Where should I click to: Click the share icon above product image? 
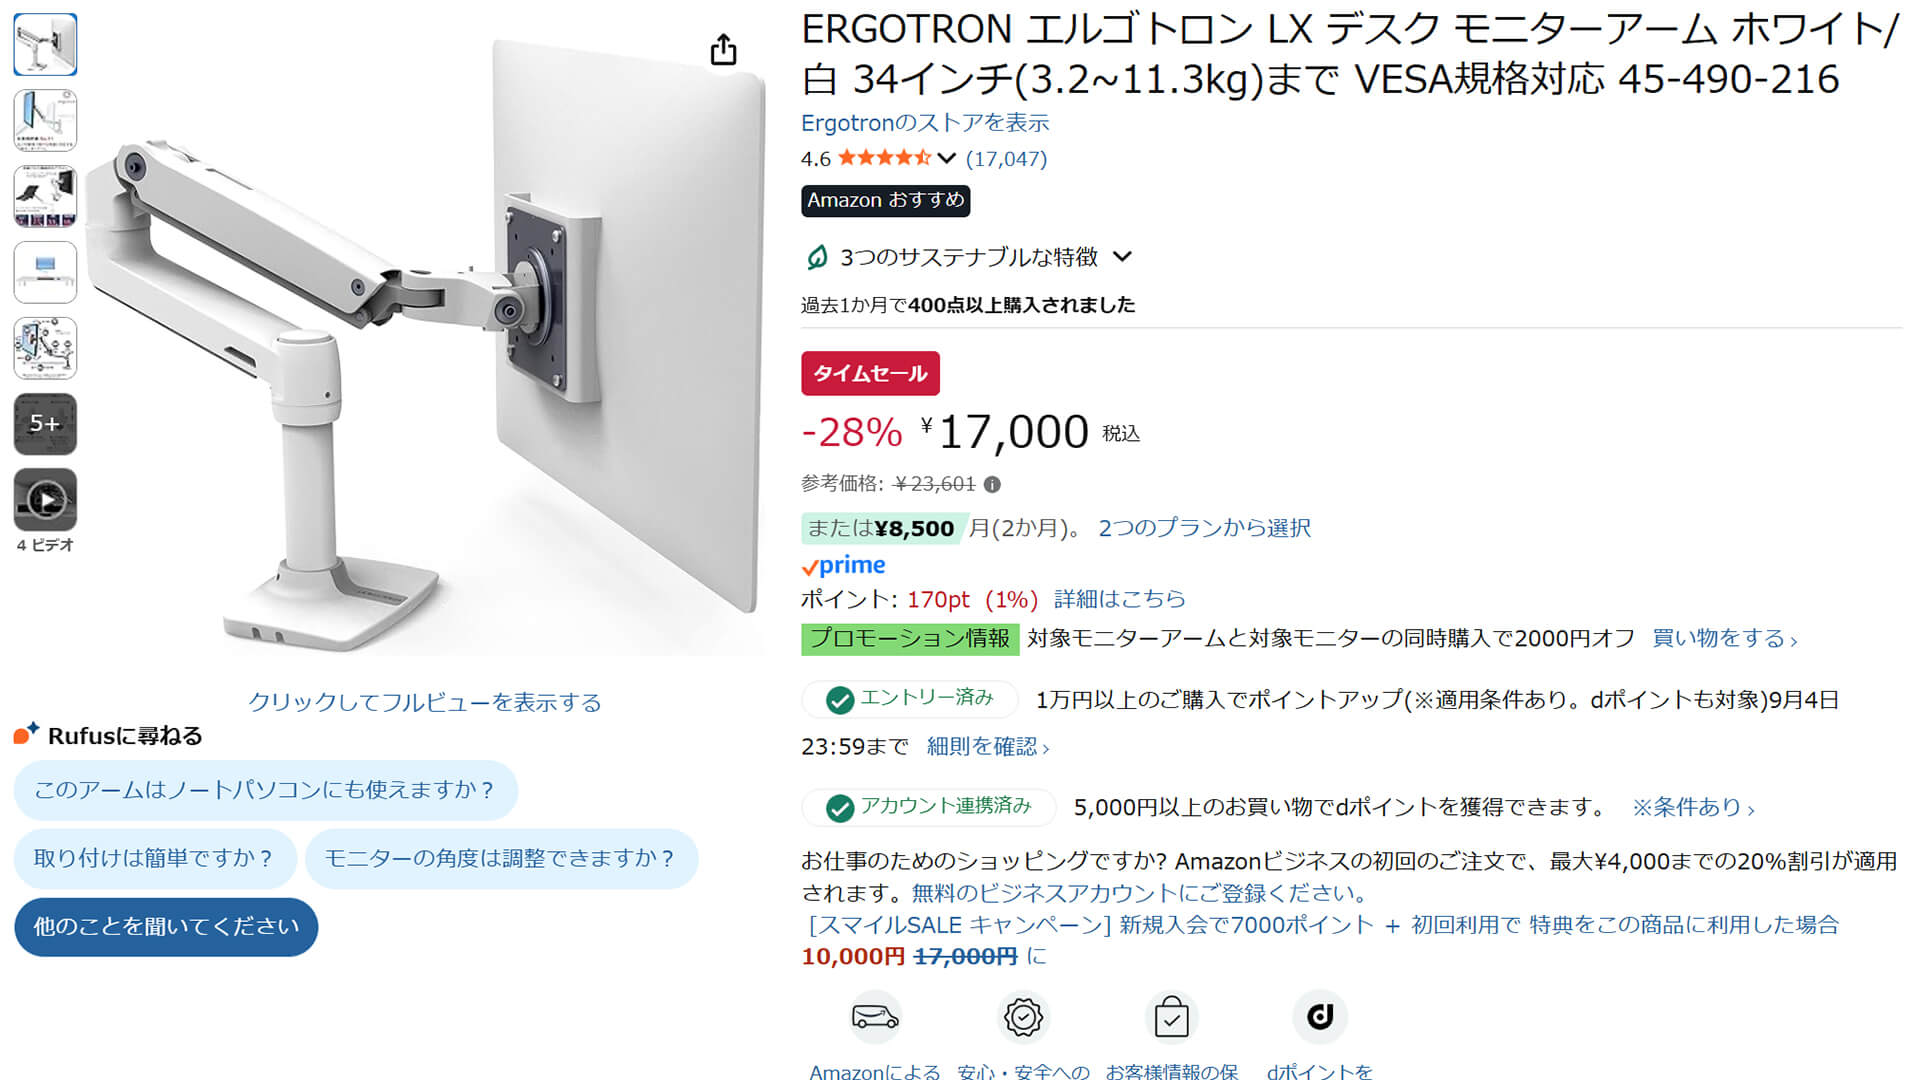[723, 49]
